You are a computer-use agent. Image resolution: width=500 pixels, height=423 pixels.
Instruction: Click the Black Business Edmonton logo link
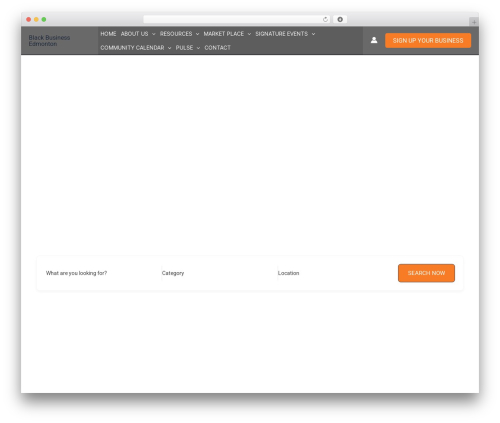tap(49, 41)
